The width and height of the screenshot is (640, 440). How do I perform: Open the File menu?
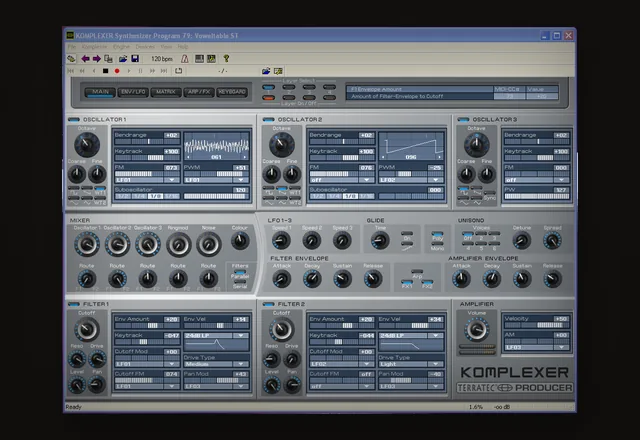[x=72, y=47]
